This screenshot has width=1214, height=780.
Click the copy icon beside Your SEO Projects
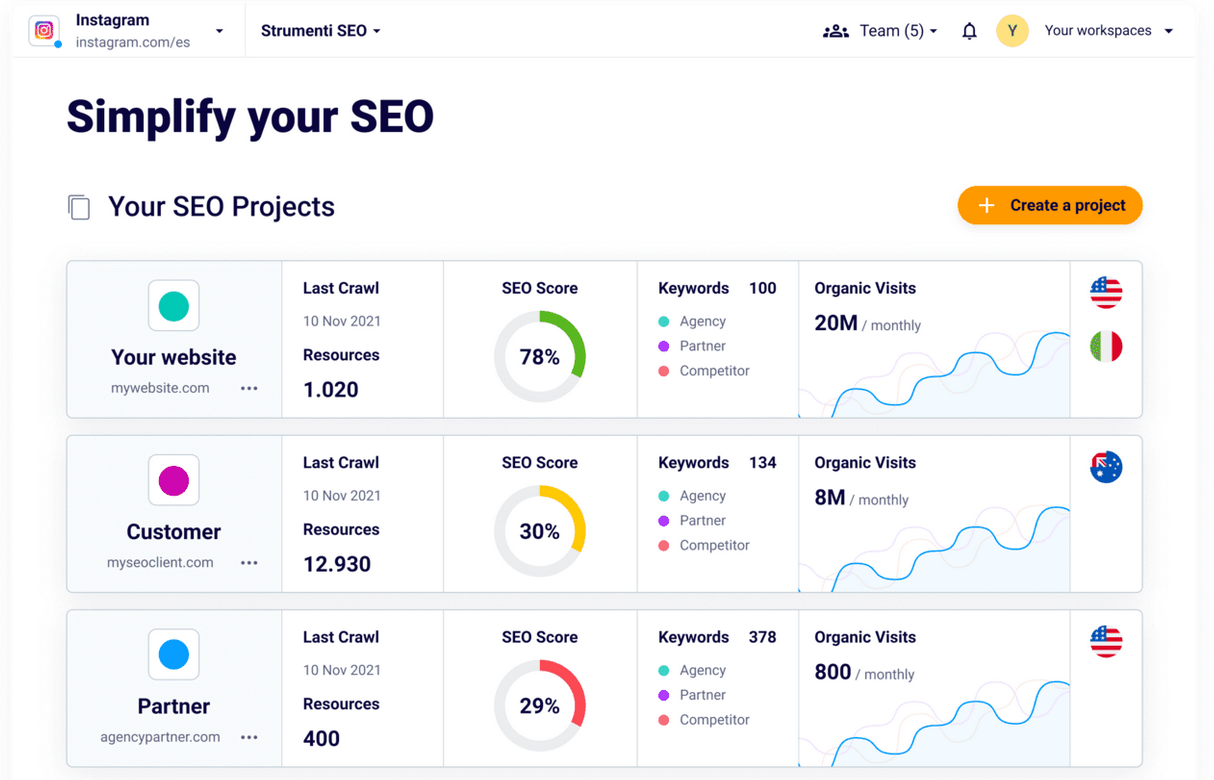79,207
